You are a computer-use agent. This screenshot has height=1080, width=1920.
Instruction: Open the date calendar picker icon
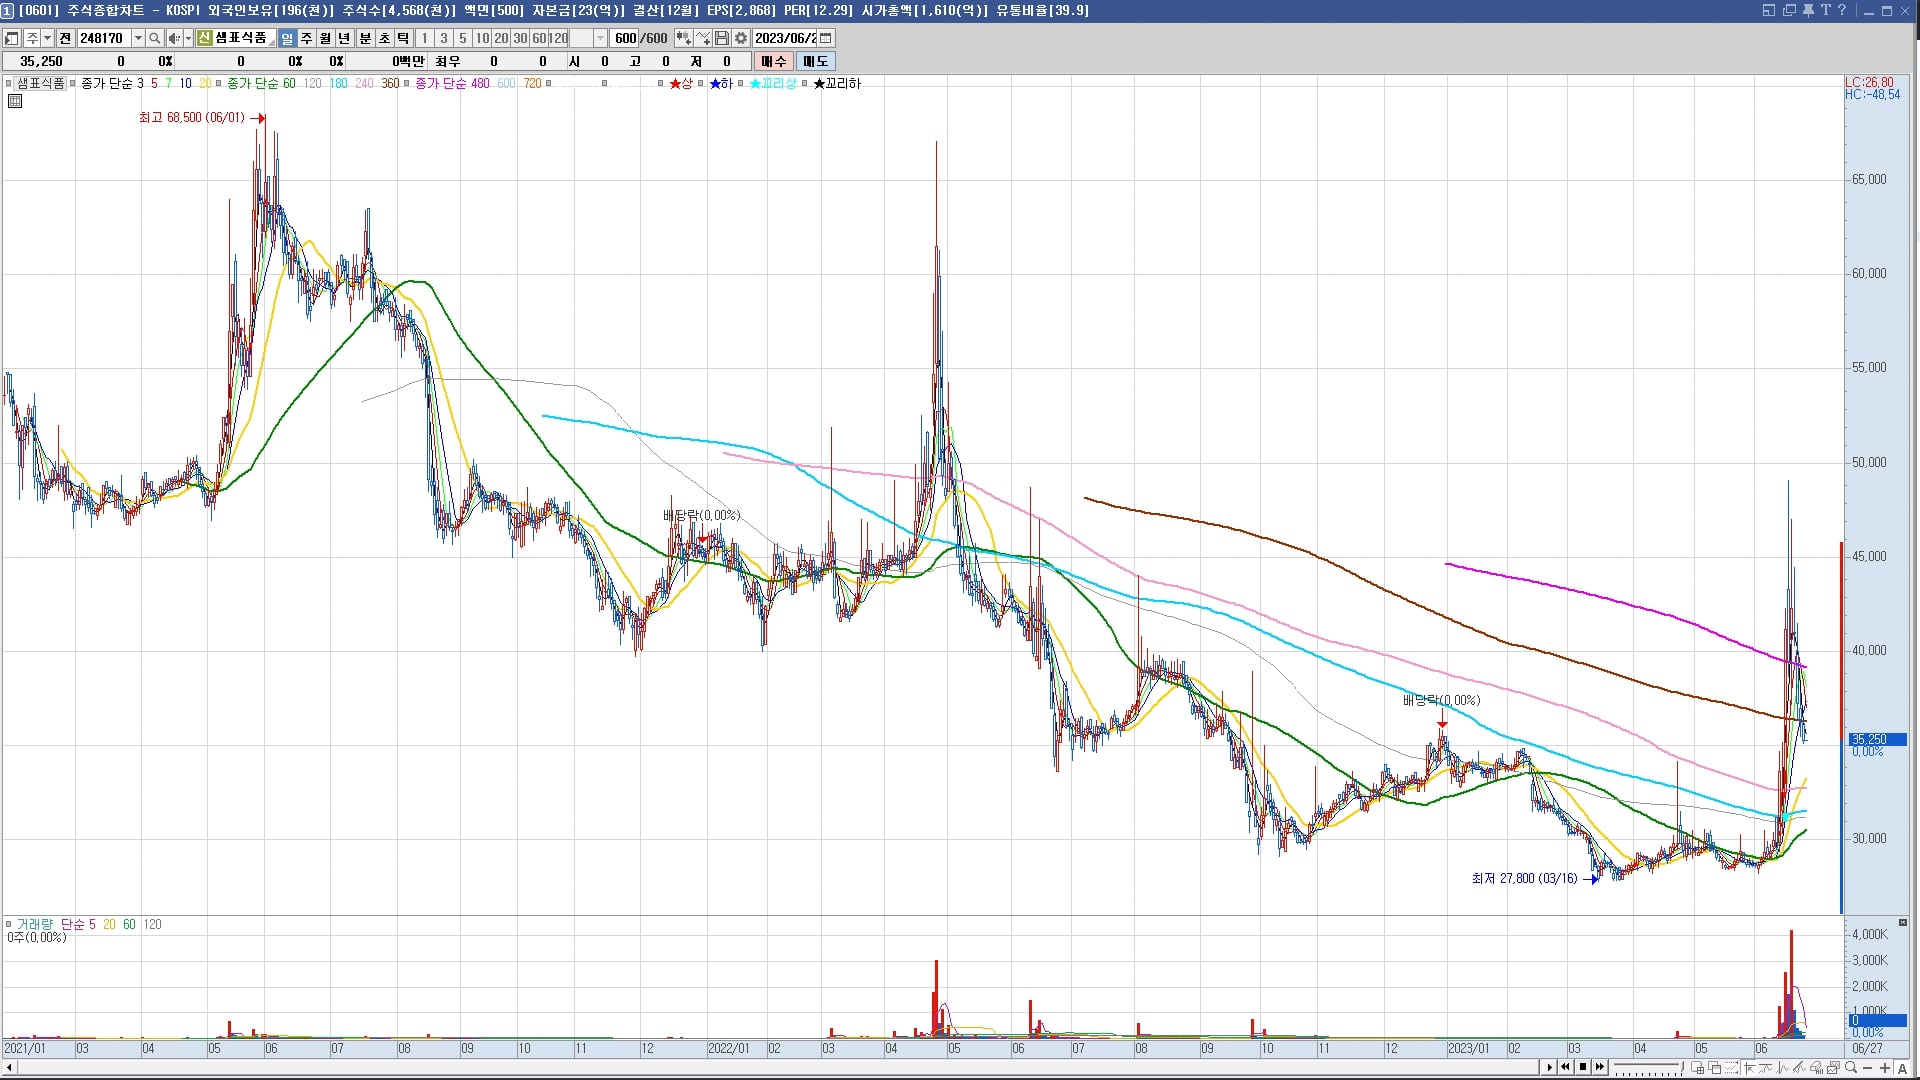(x=826, y=38)
